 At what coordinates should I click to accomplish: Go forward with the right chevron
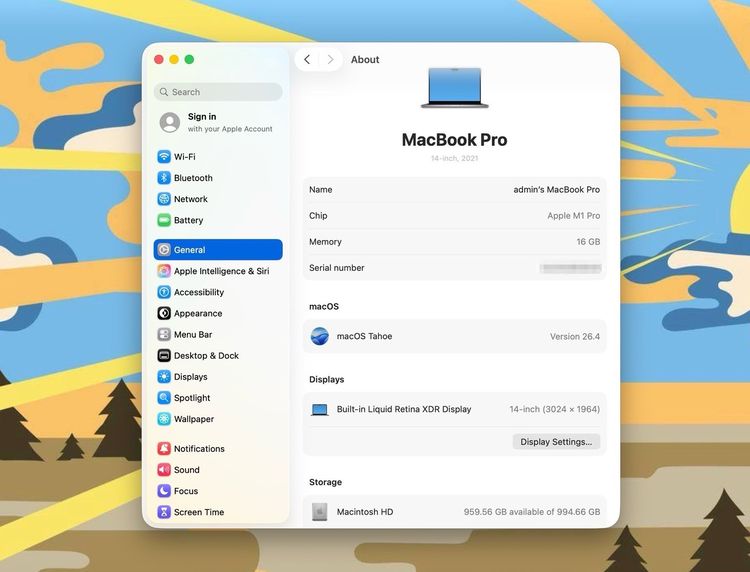click(330, 59)
